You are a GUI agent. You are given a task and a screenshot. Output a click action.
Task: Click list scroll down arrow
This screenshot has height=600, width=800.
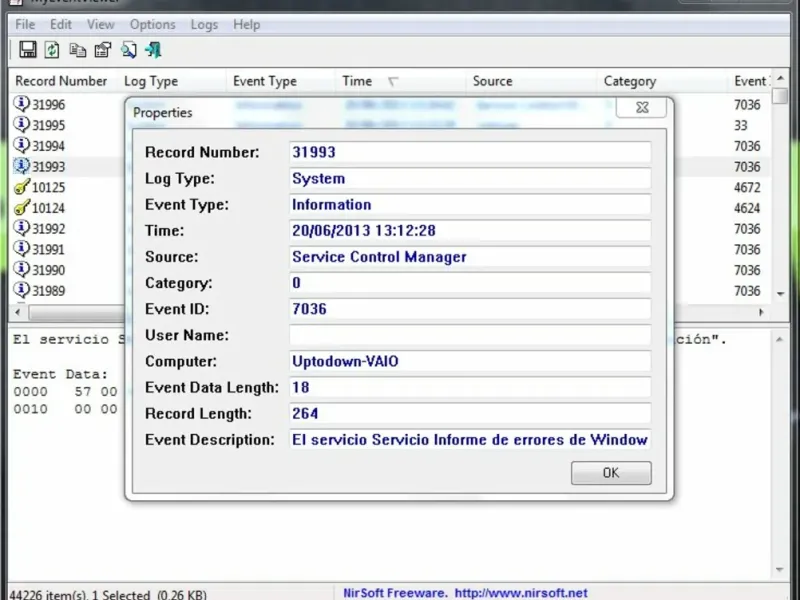[780, 294]
